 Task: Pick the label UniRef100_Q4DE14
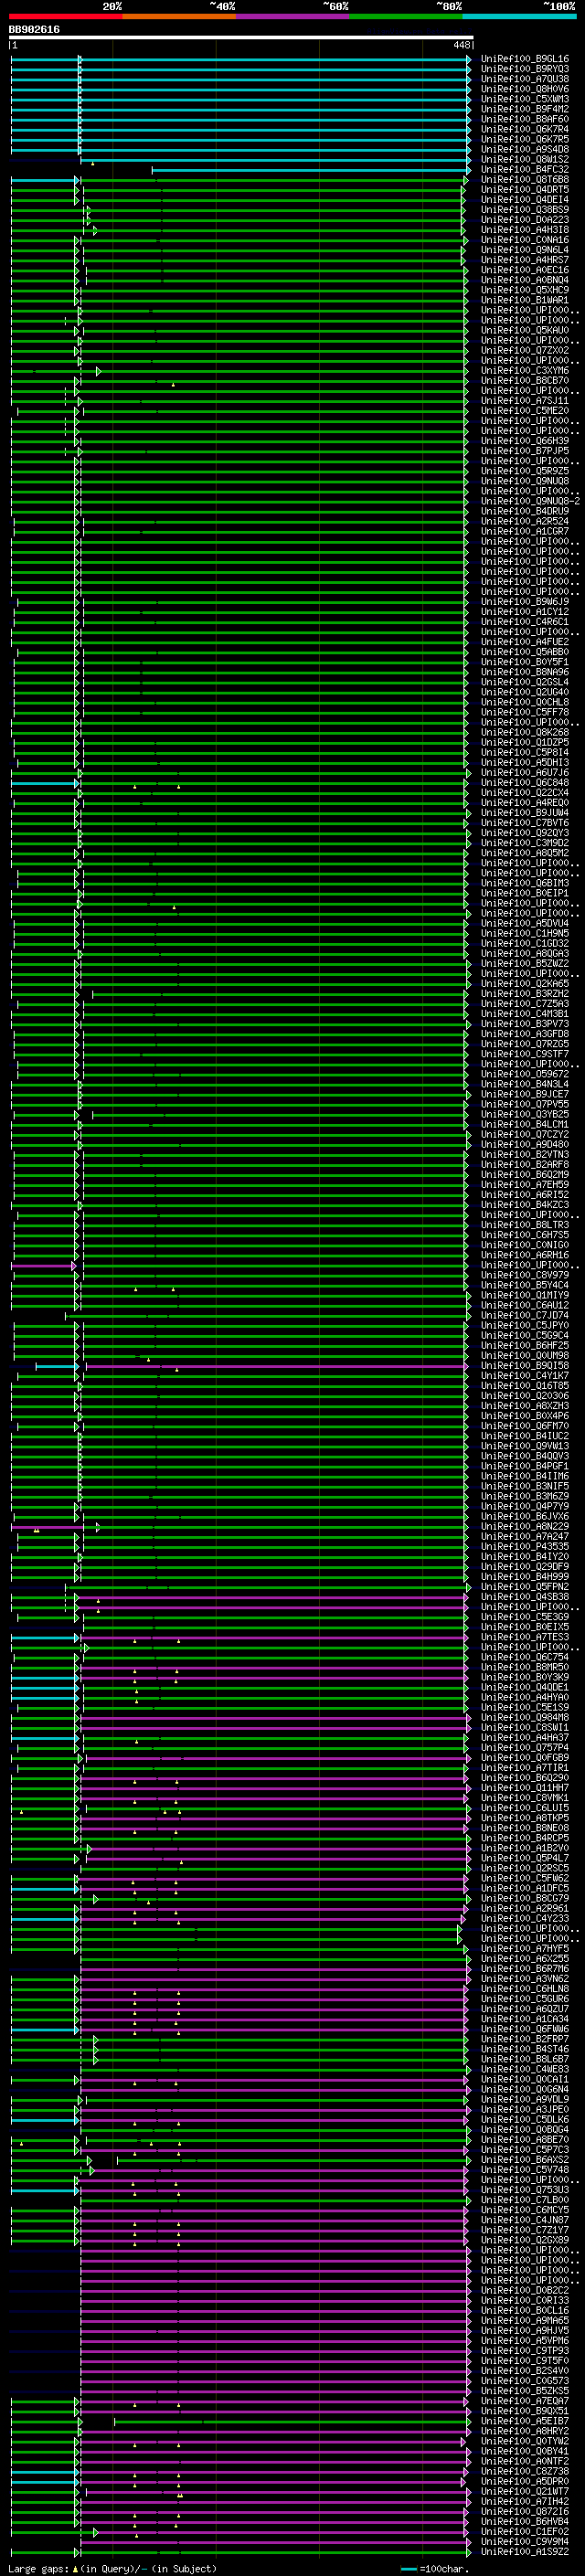pyautogui.click(x=525, y=200)
